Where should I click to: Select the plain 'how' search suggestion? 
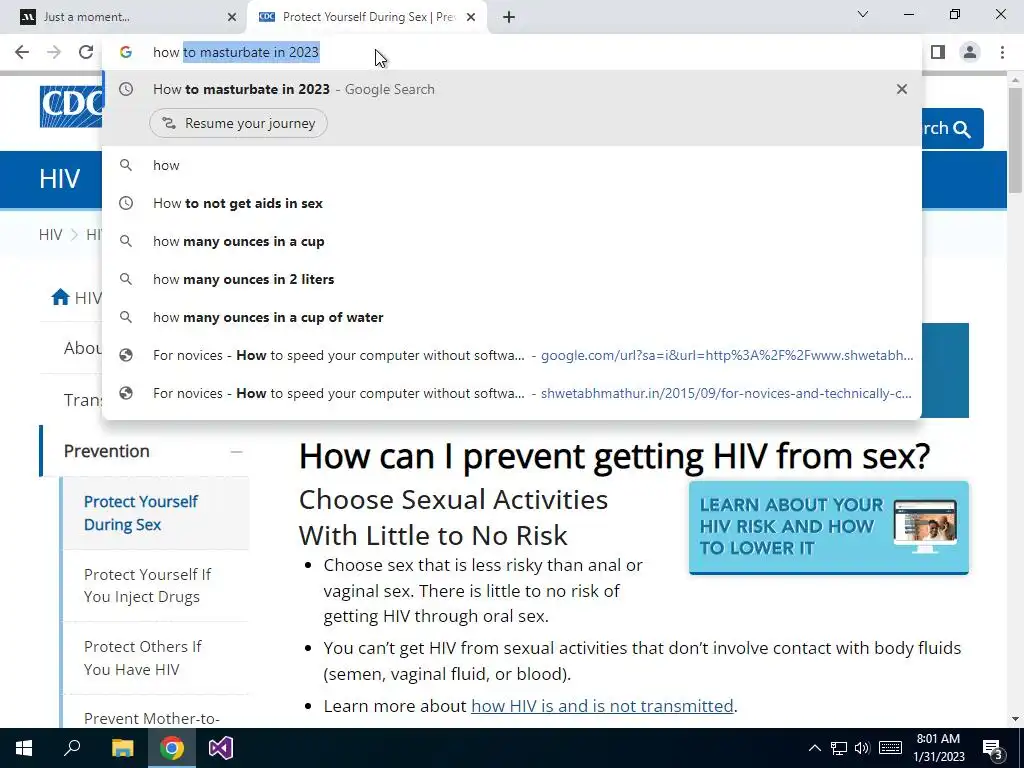coord(512,165)
